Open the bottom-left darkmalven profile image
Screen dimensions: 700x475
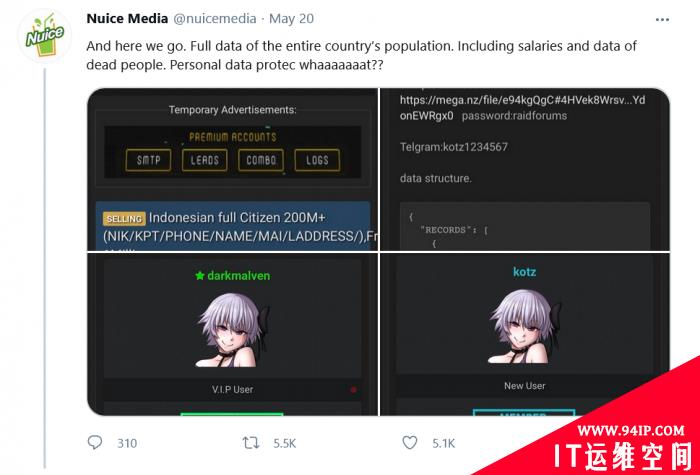point(232,334)
